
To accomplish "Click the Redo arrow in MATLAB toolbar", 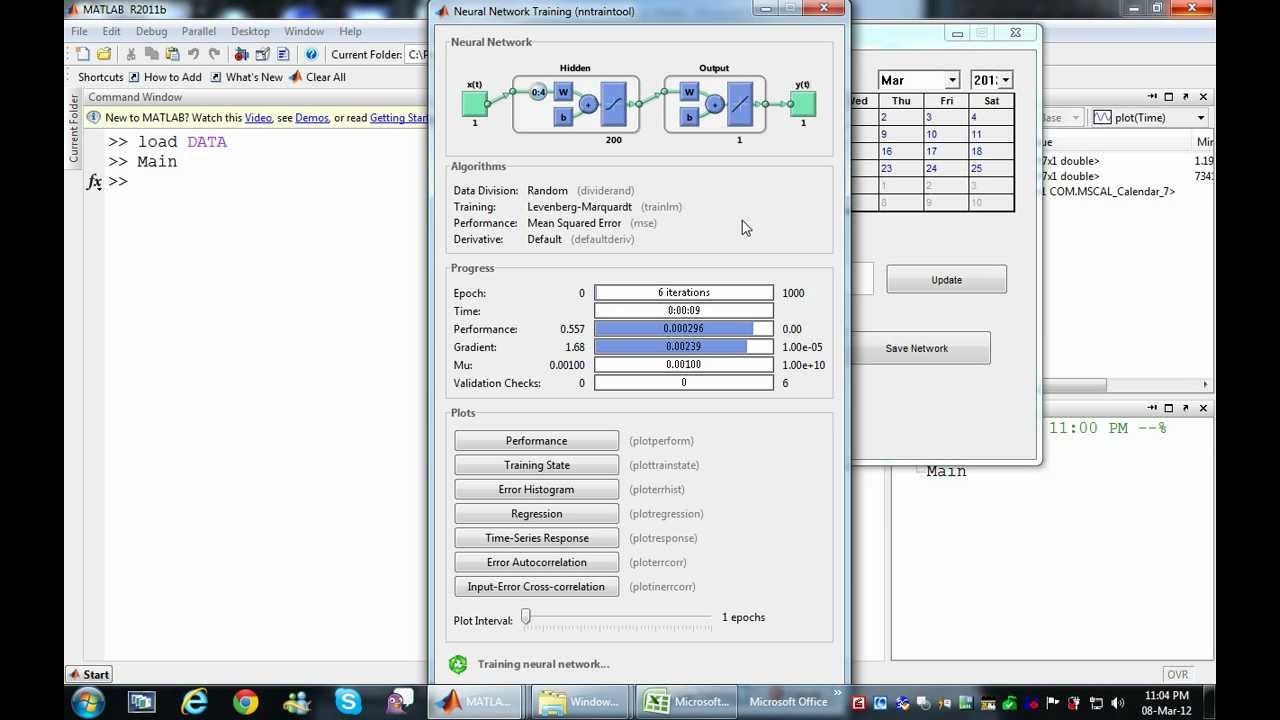I will pos(214,55).
